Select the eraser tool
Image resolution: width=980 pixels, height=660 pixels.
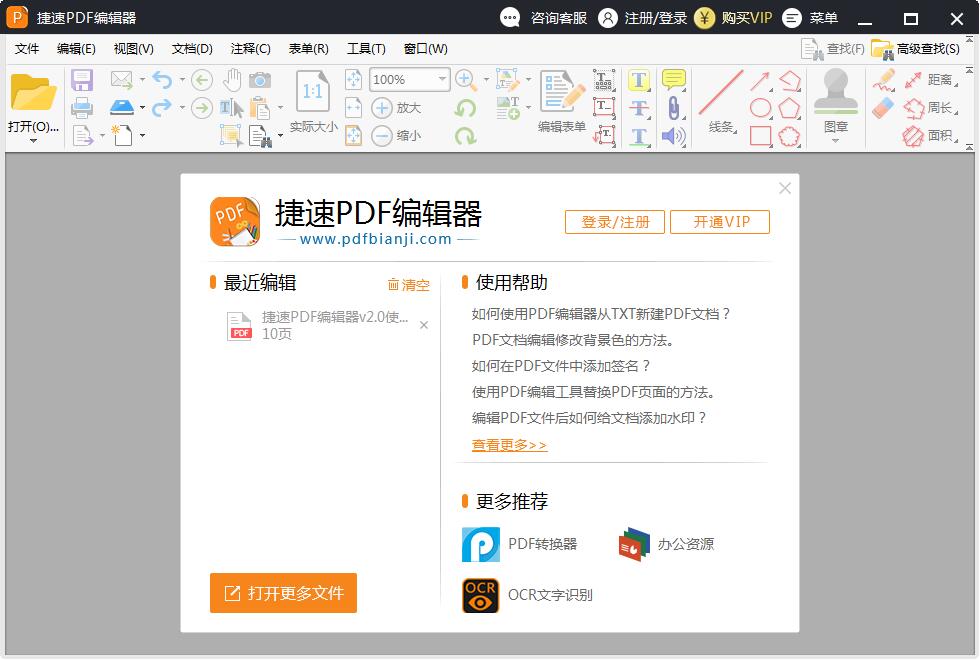pos(883,108)
